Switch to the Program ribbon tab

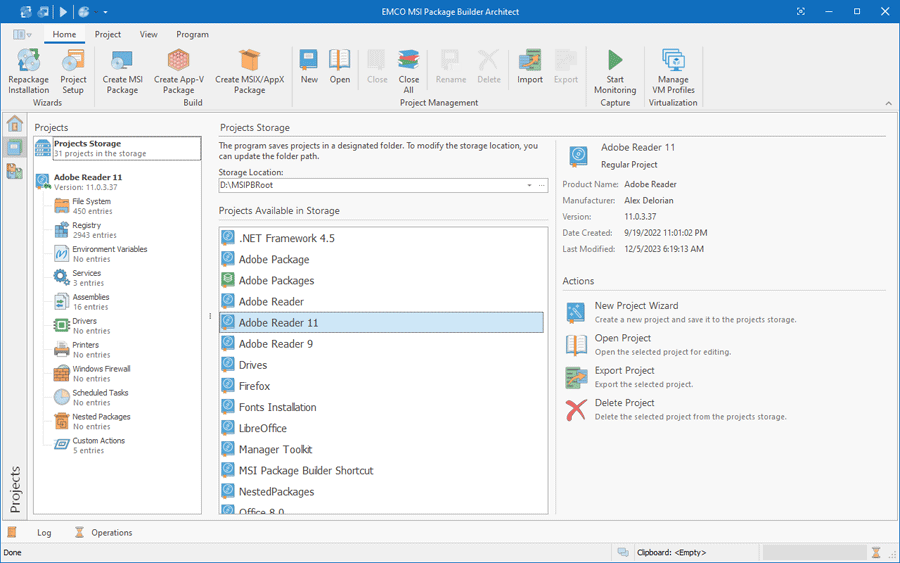(192, 34)
